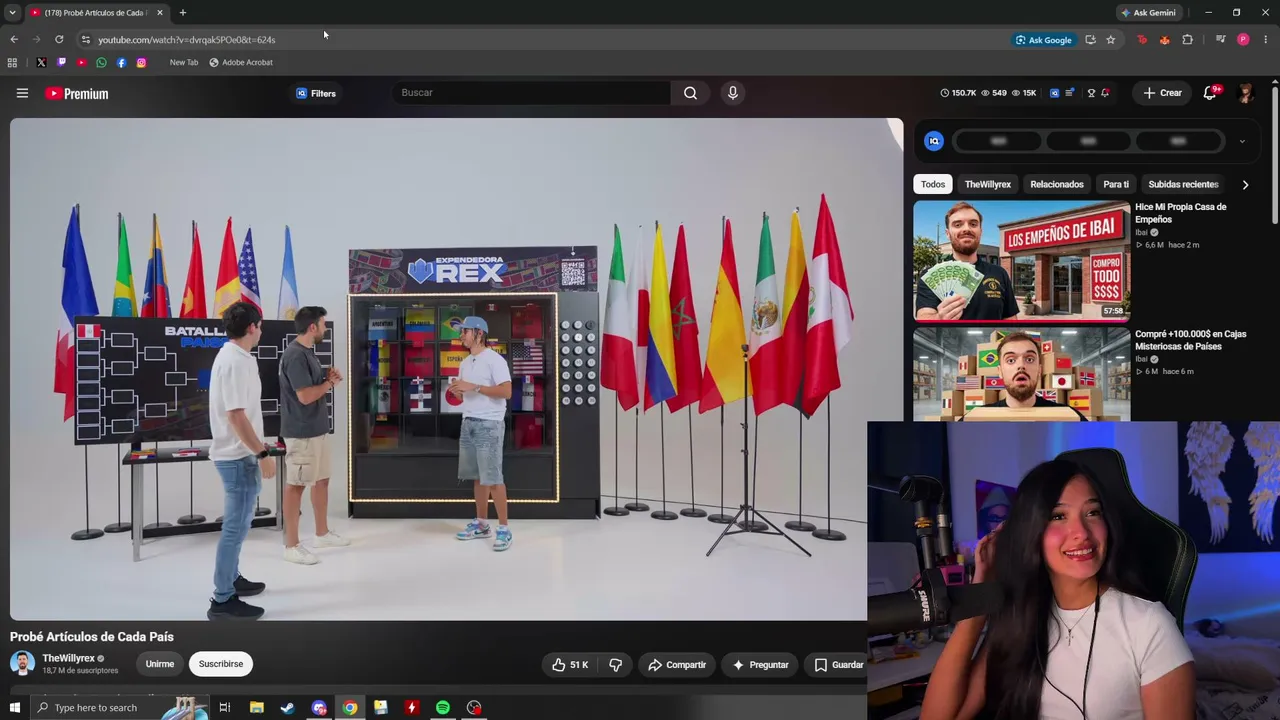Open the new tab plus button
The height and width of the screenshot is (720, 1280).
pyautogui.click(x=182, y=13)
